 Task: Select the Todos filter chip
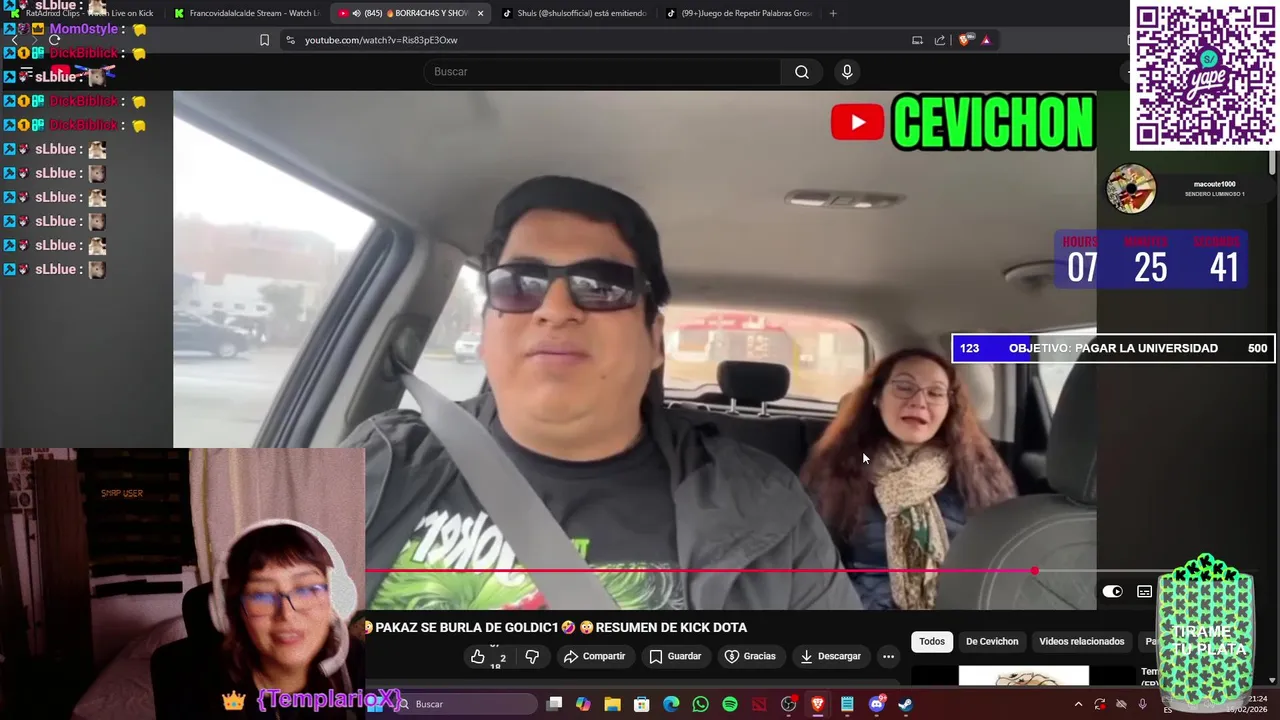[x=932, y=641]
